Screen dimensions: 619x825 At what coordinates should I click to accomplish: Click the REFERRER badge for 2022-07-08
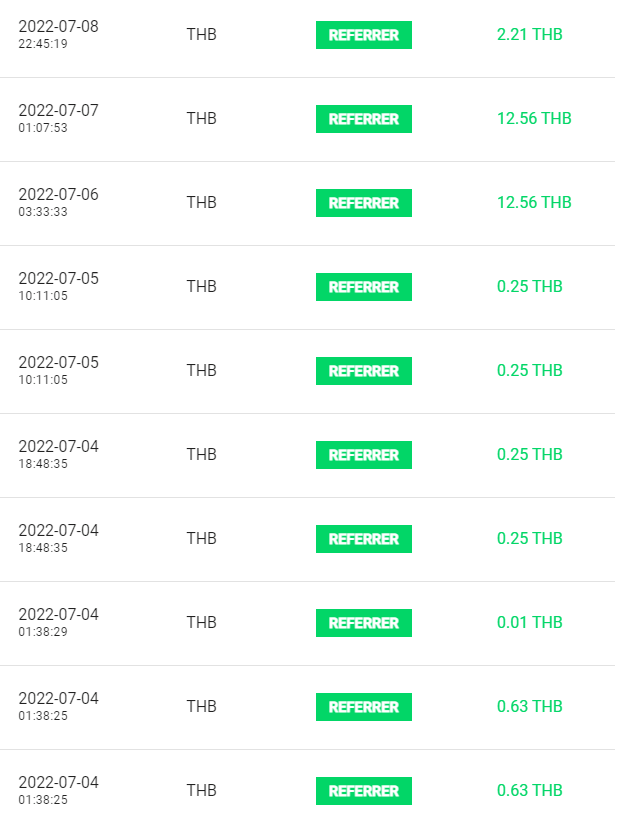click(364, 35)
